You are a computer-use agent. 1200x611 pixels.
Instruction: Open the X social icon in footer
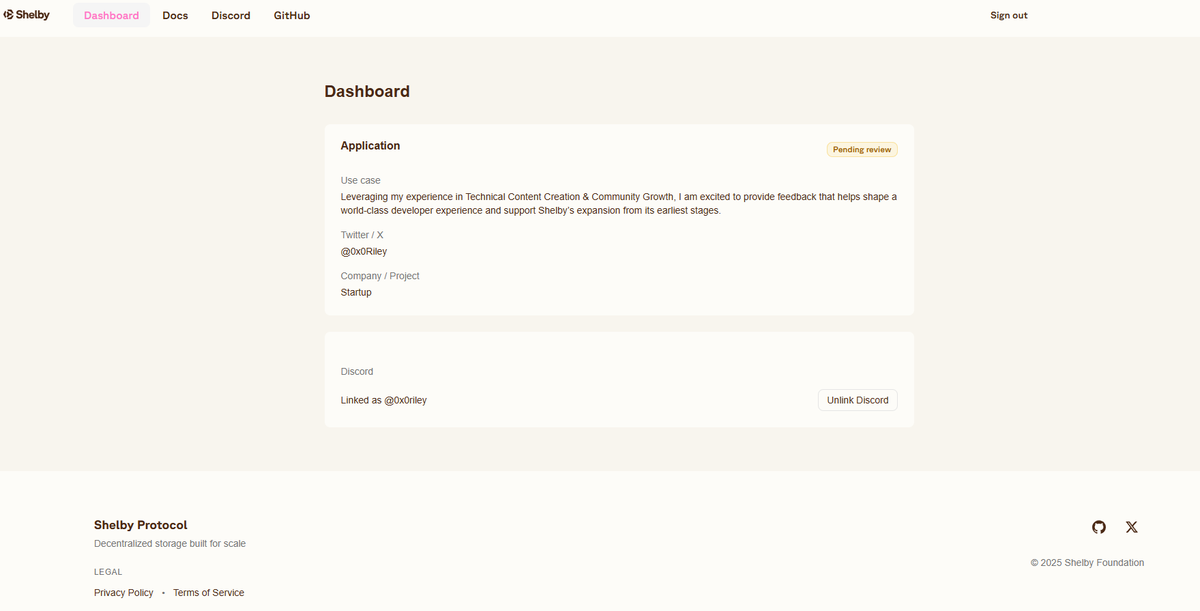1132,527
